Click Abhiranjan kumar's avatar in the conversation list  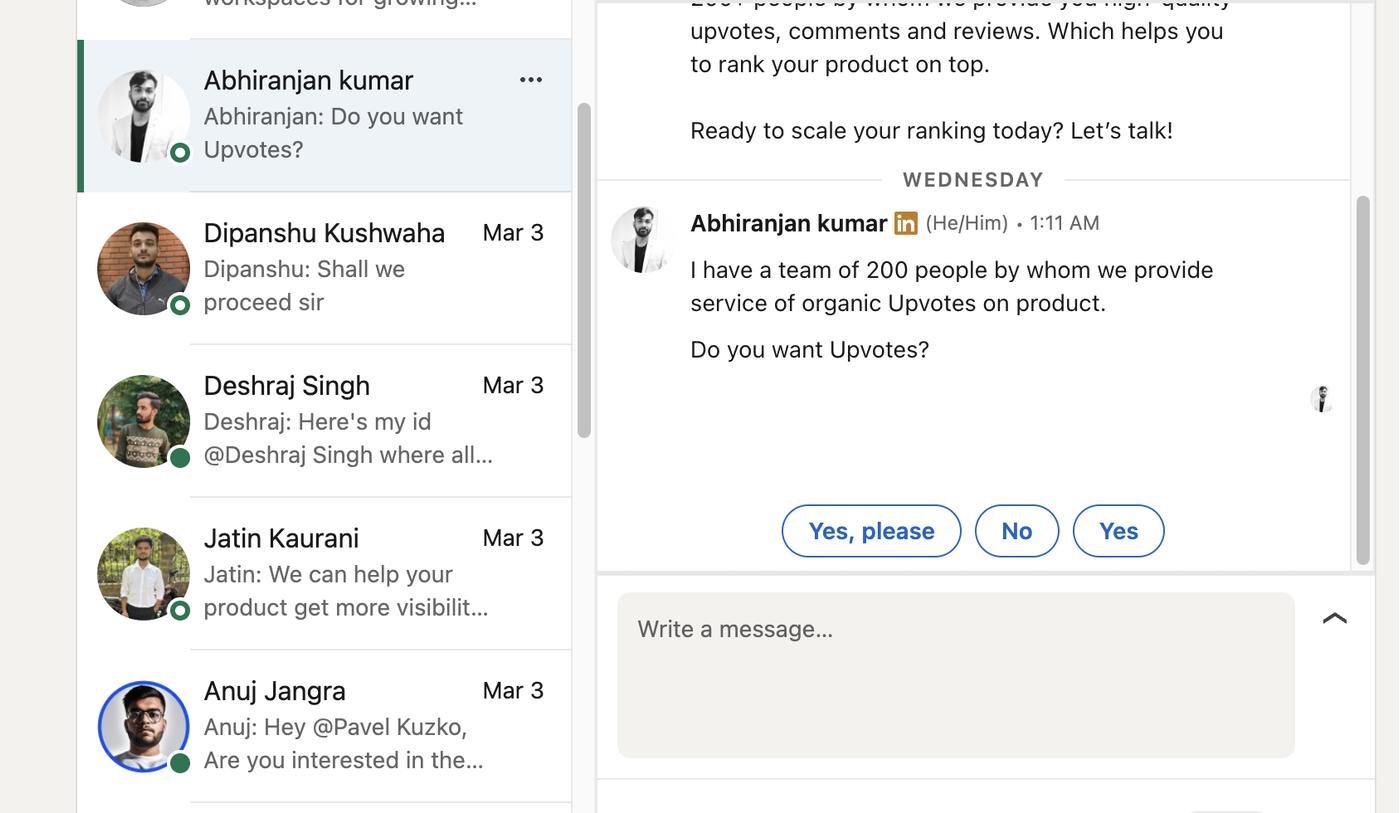(x=143, y=116)
